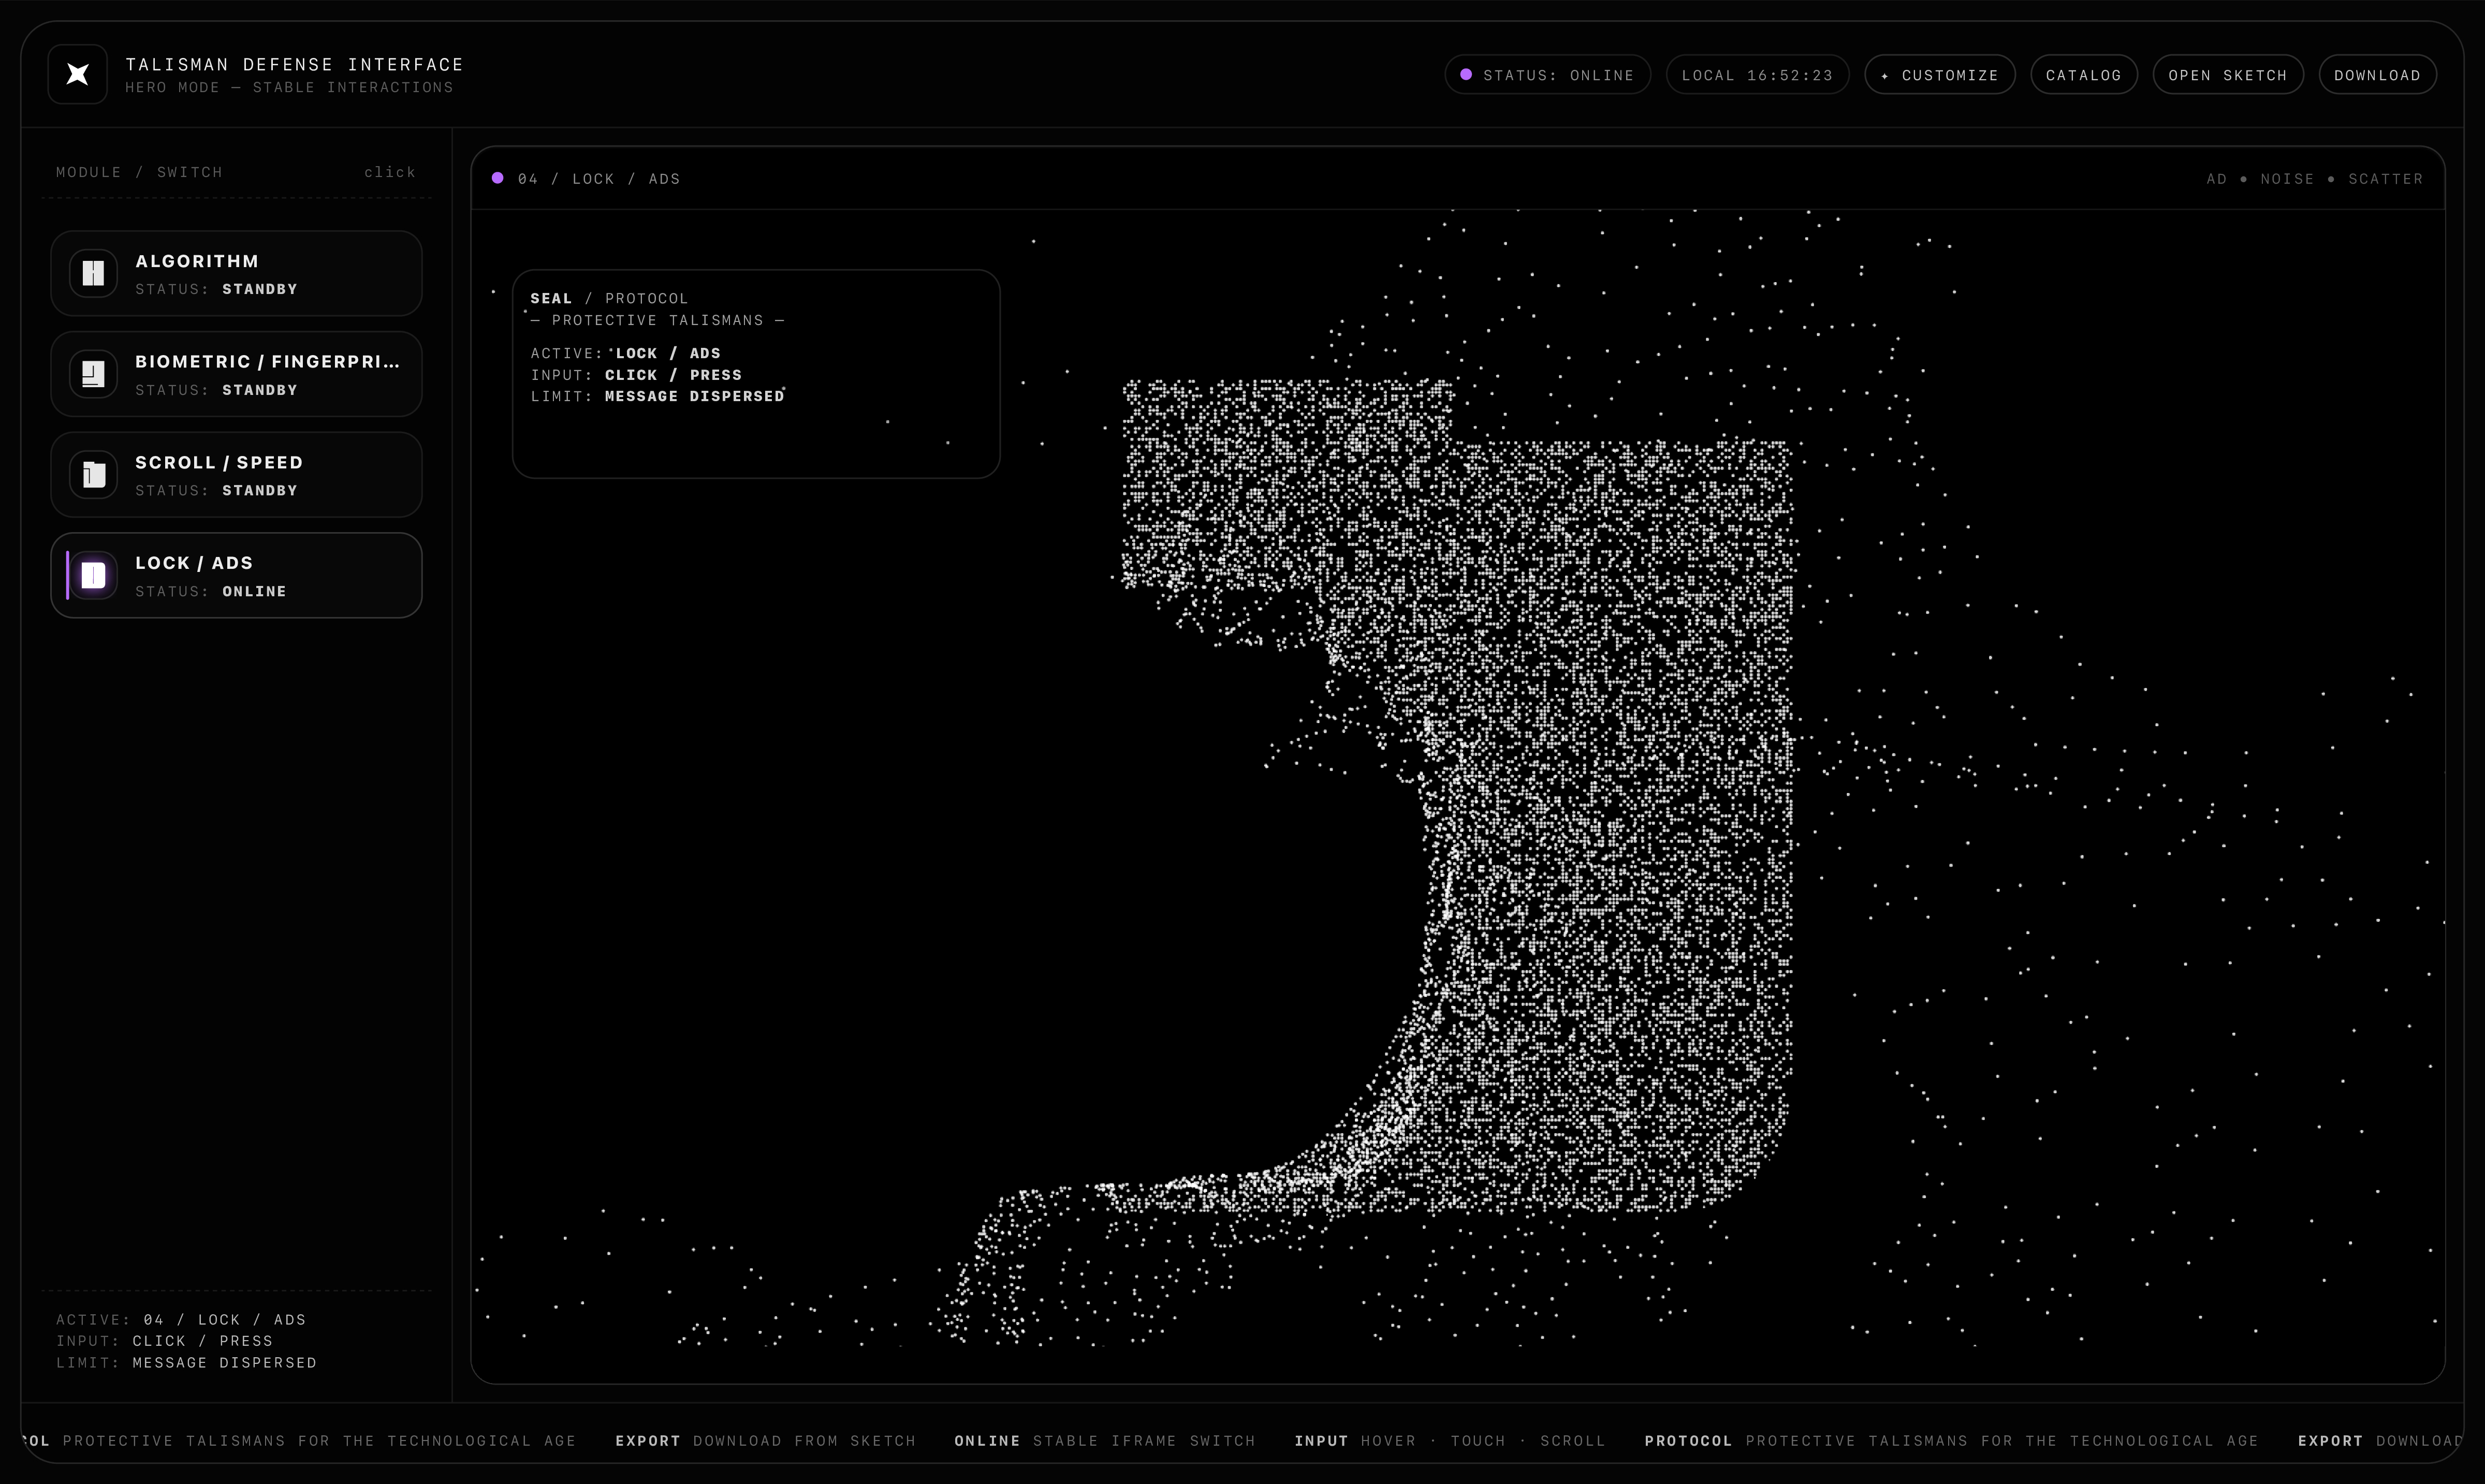
Task: Click the sparkle icon on the Customize button
Action: [1885, 76]
